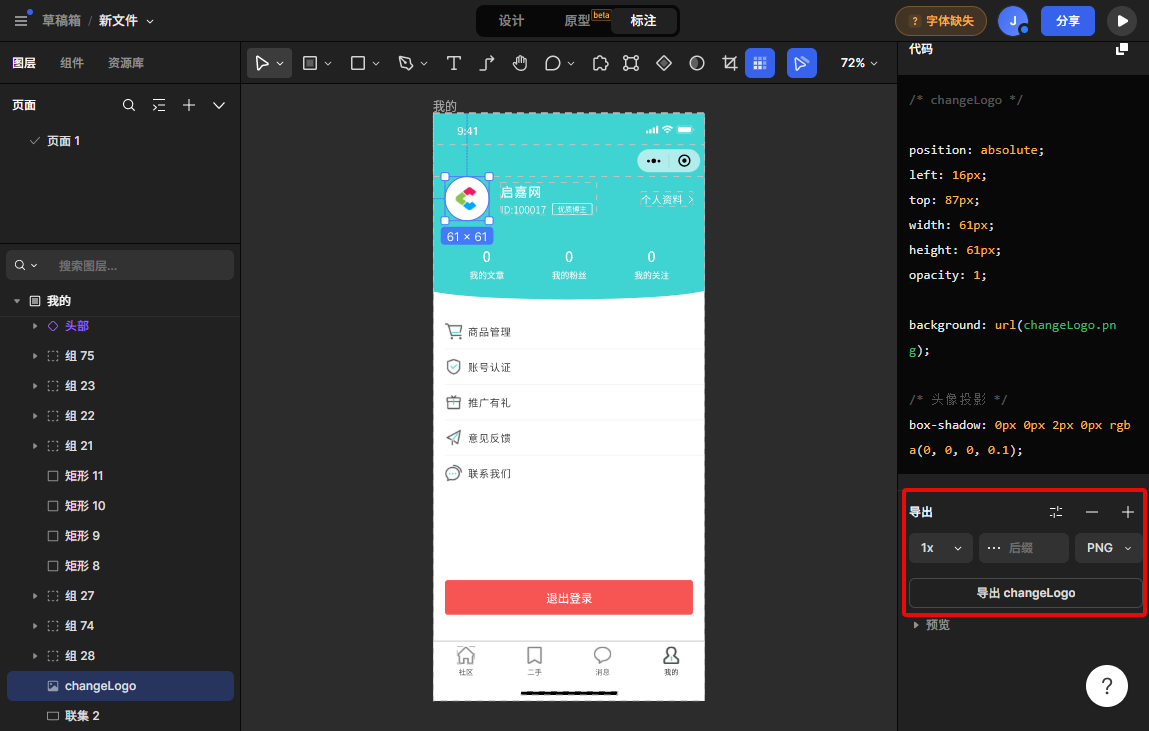Screen dimensions: 1149x731
Task: Copy code with the copy icon
Action: [1122, 48]
